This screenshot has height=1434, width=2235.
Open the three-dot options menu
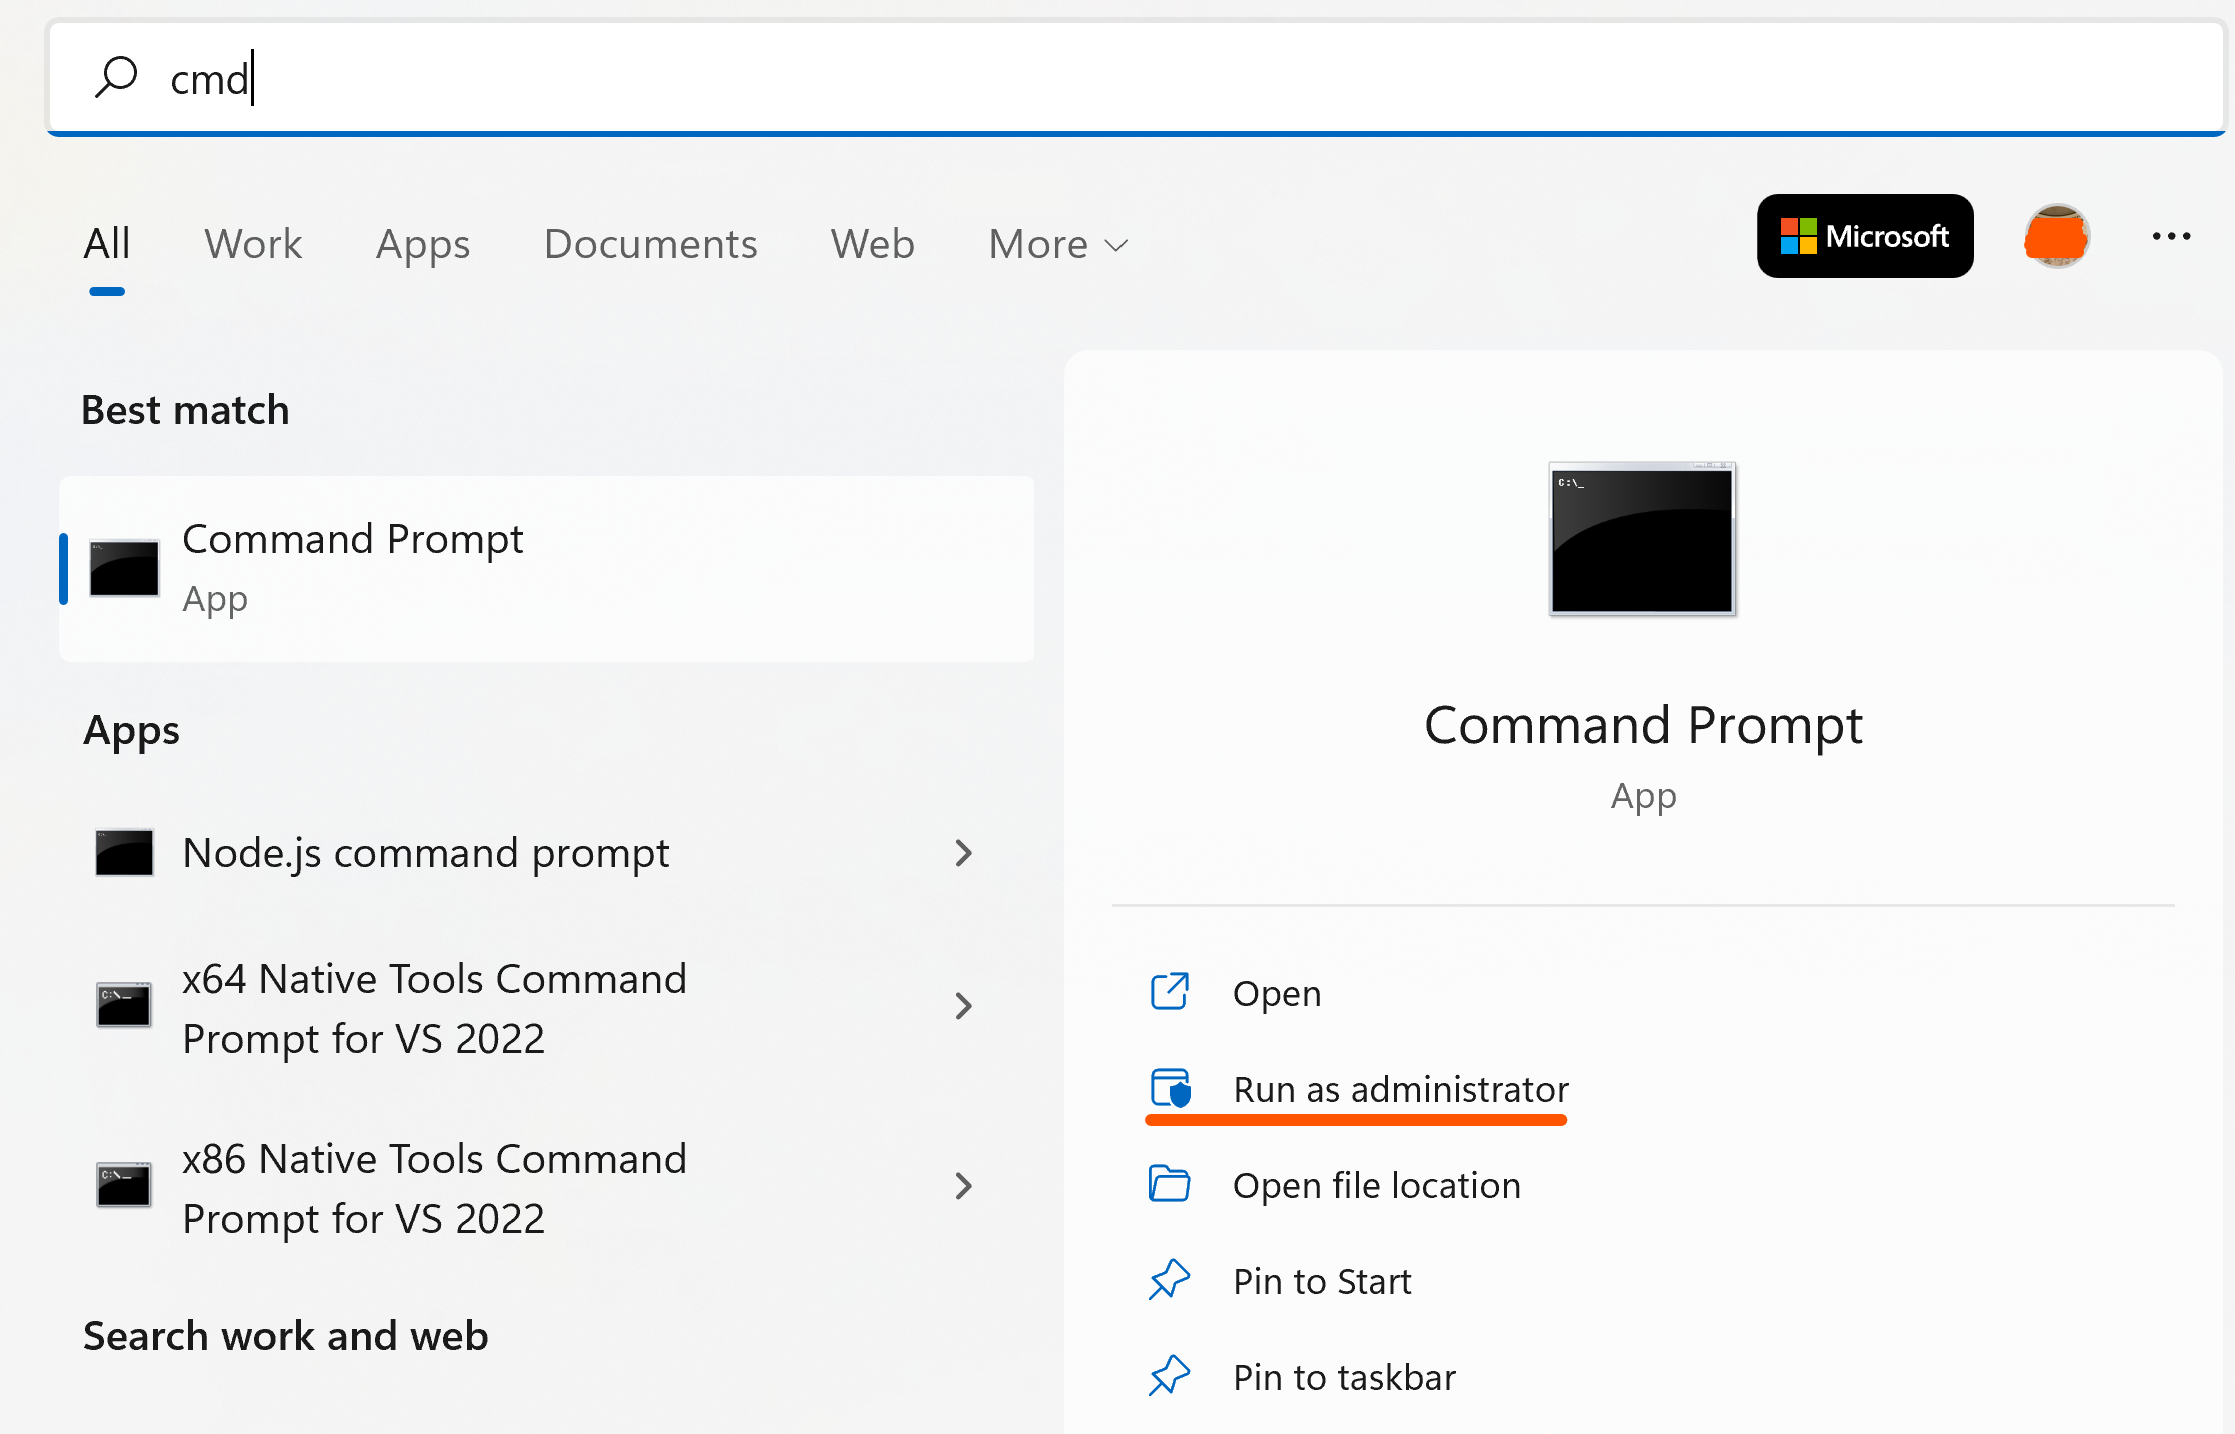pyautogui.click(x=2171, y=237)
